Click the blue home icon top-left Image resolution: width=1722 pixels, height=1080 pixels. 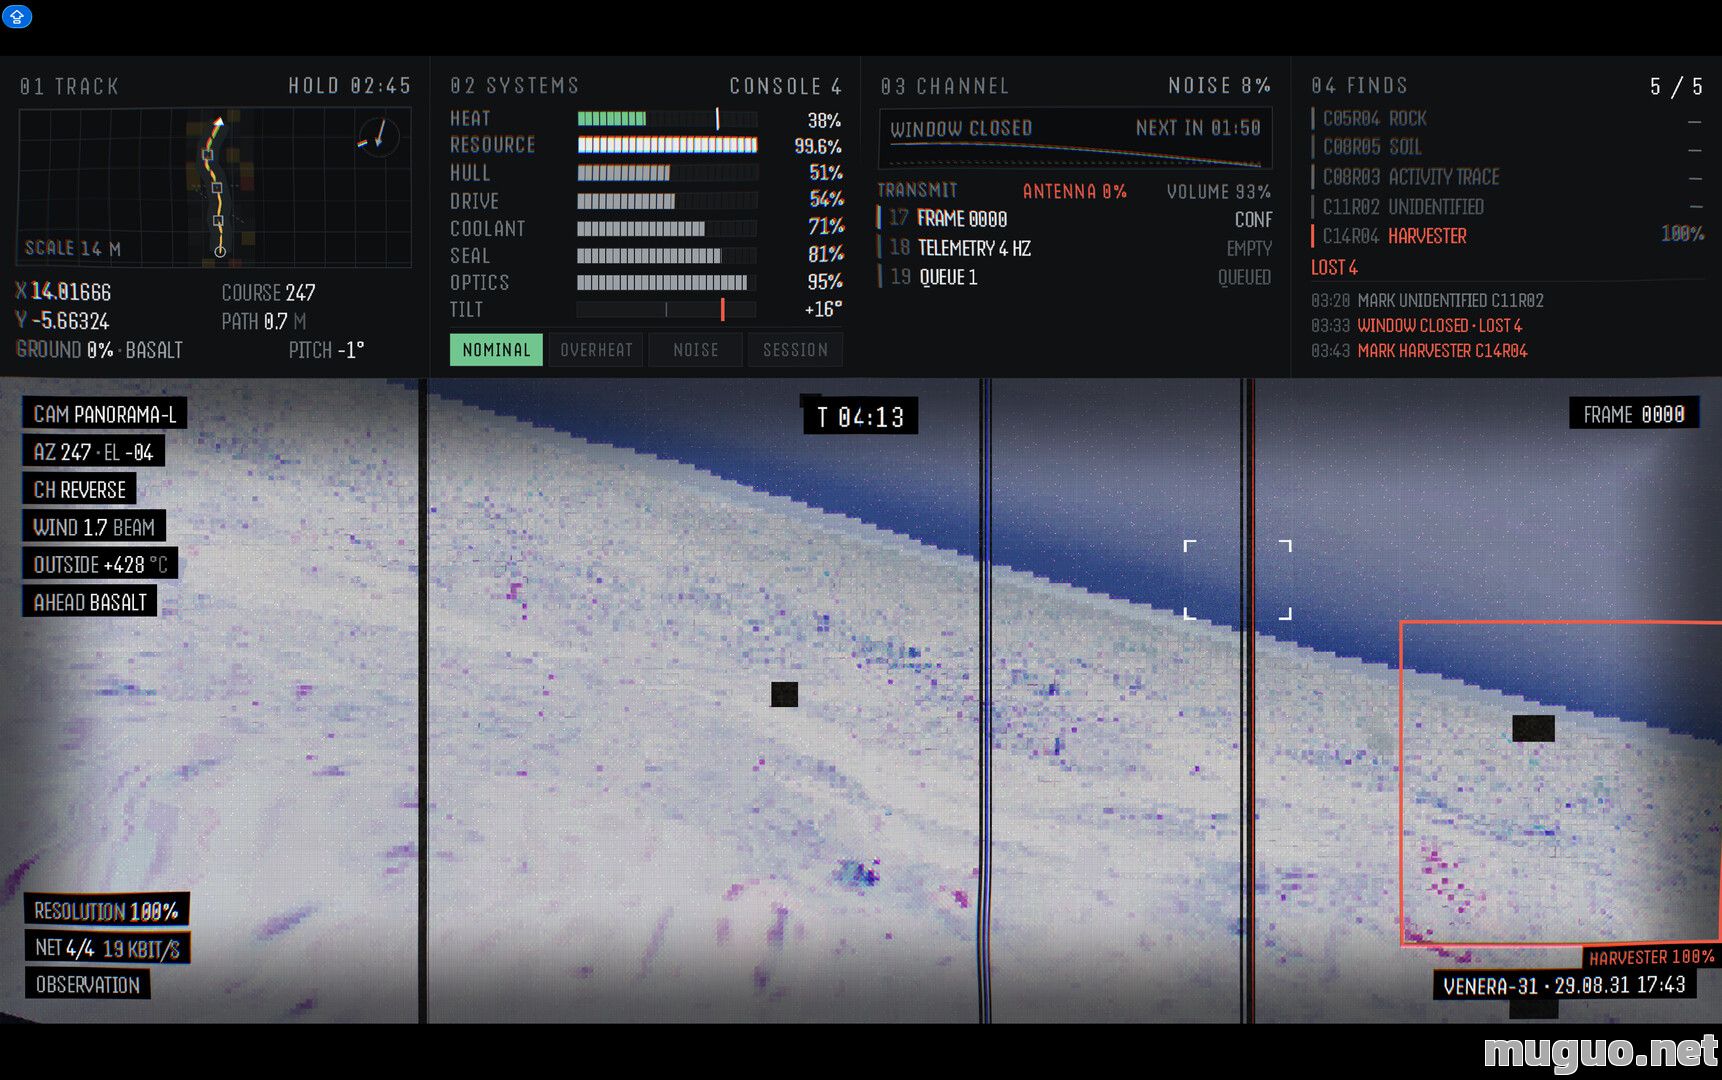[17, 16]
